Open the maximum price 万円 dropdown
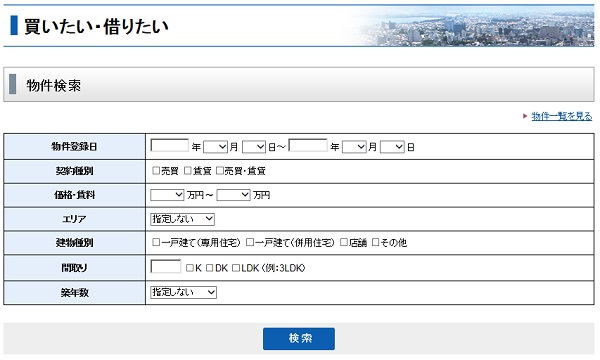 [x=233, y=195]
